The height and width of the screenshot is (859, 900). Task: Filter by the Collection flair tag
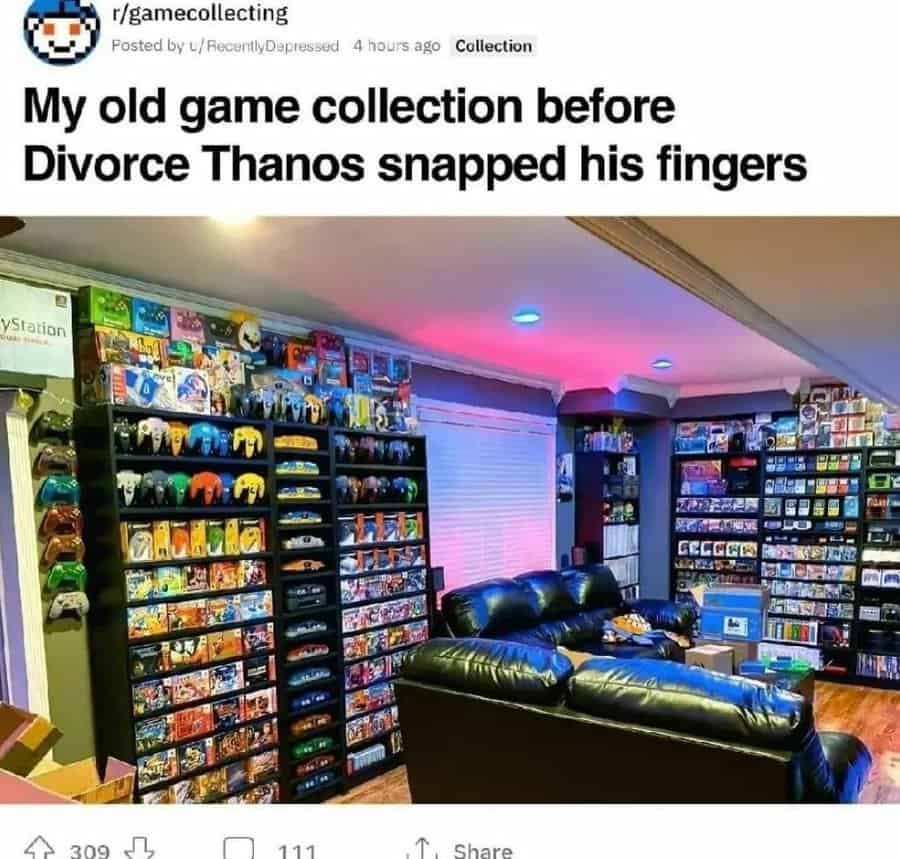click(494, 46)
